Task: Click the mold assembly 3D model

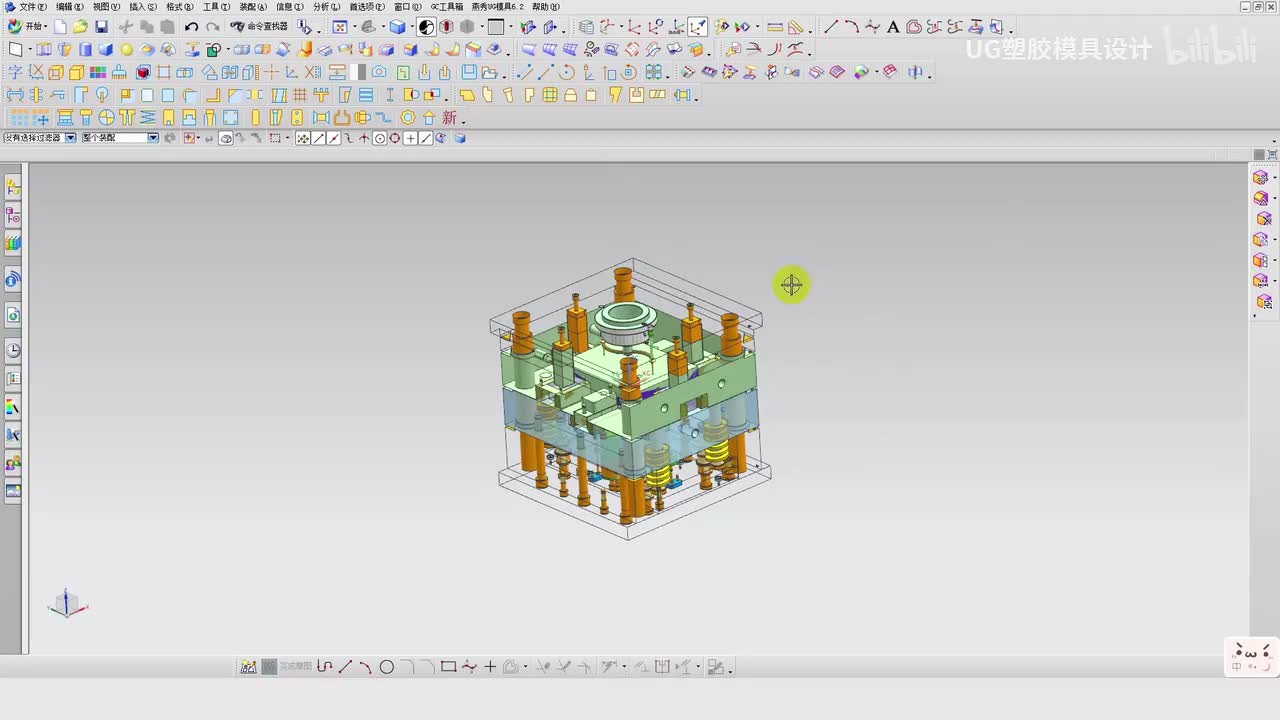Action: [x=630, y=400]
